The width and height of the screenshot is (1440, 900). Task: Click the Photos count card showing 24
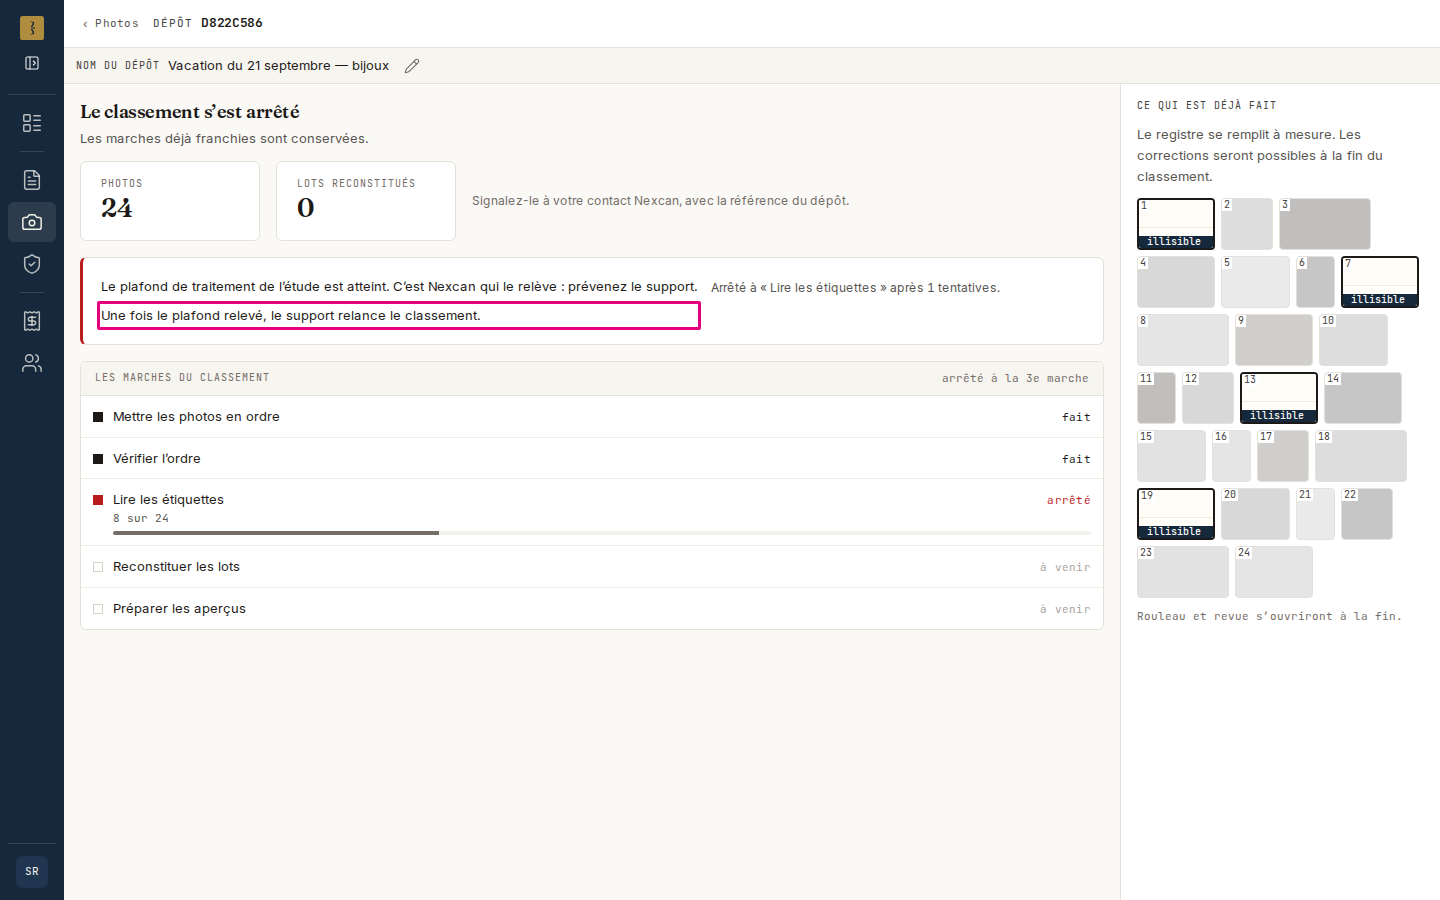[170, 201]
